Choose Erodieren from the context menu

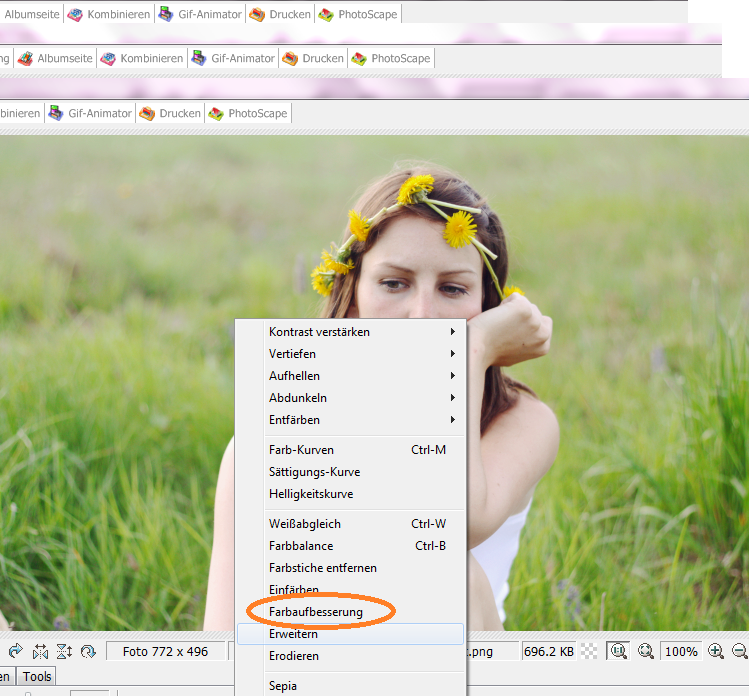350,656
